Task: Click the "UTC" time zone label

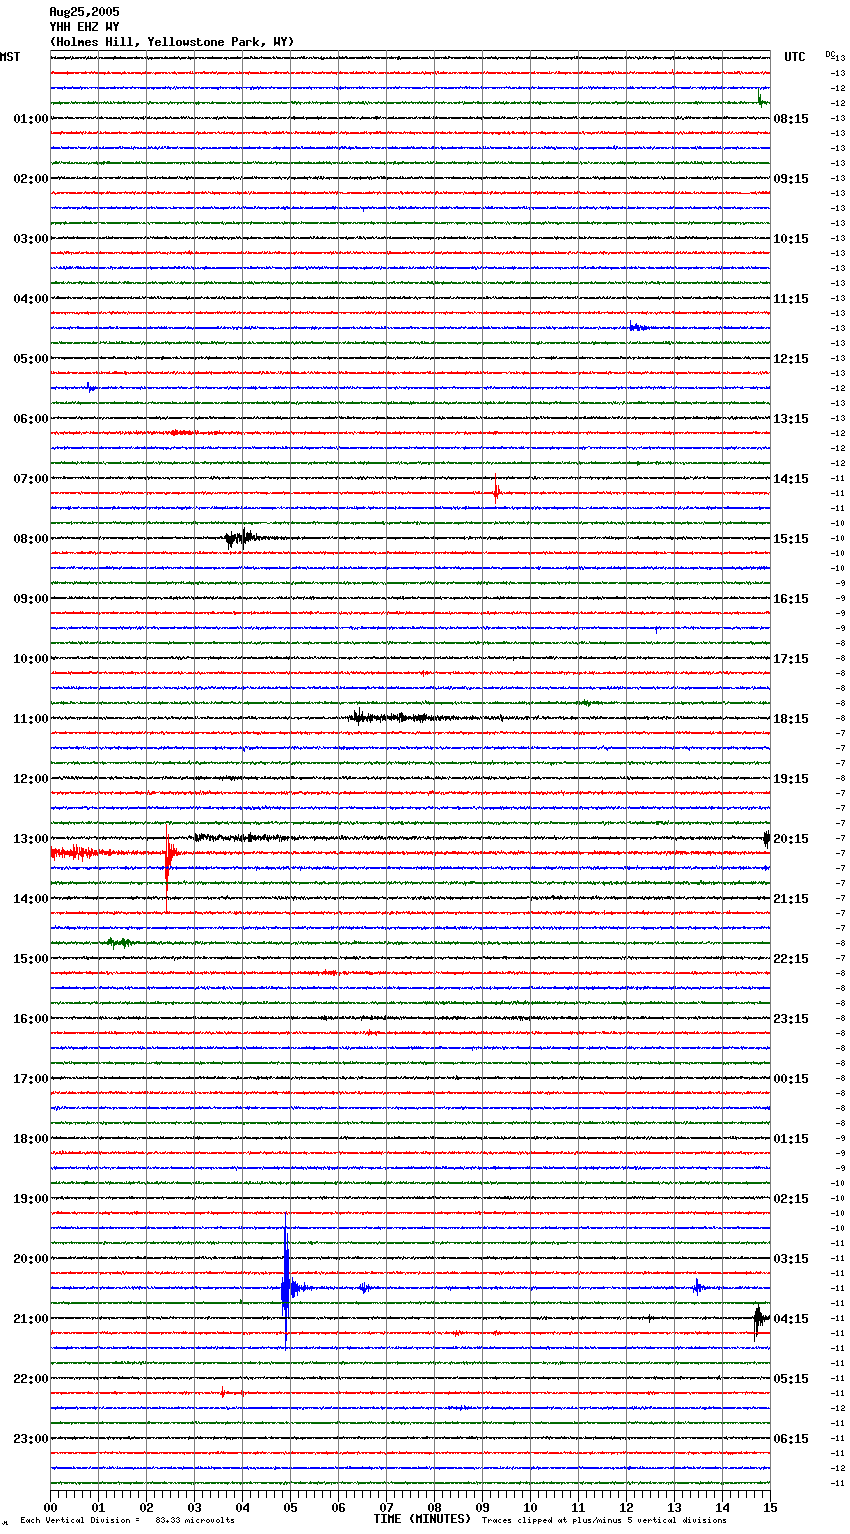Action: [795, 57]
